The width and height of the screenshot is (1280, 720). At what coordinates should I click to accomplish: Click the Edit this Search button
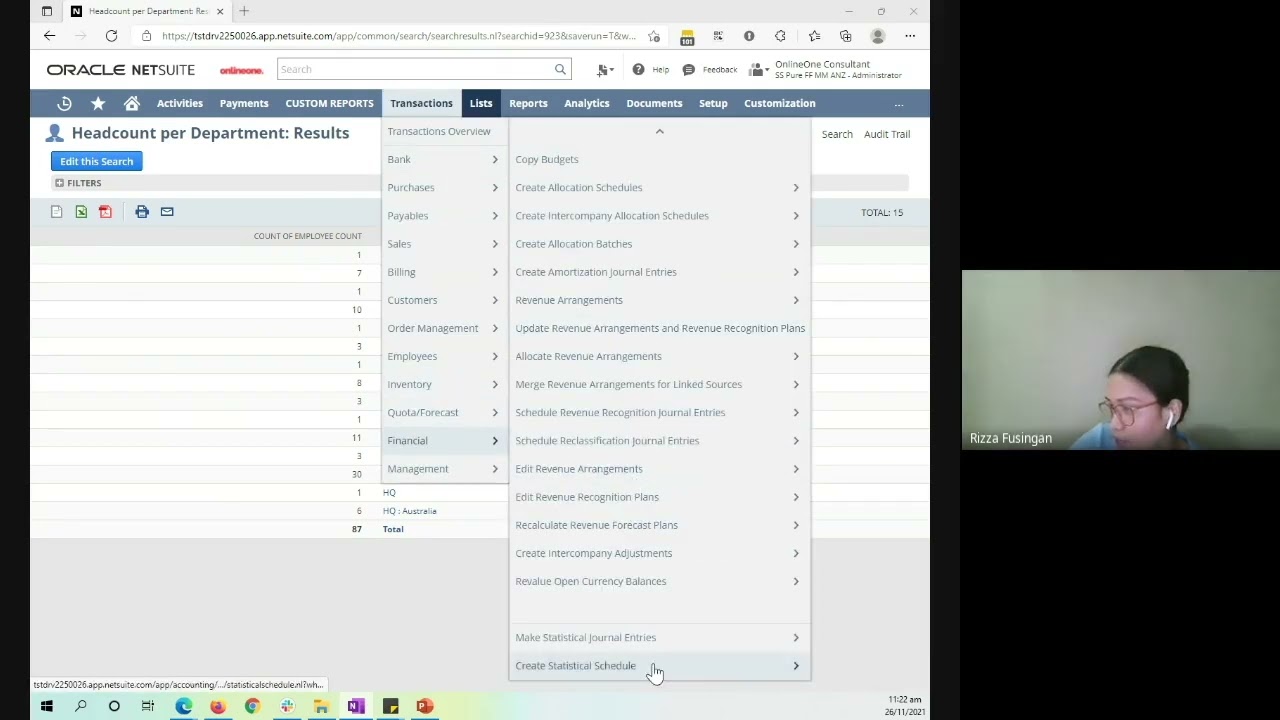[x=97, y=161]
